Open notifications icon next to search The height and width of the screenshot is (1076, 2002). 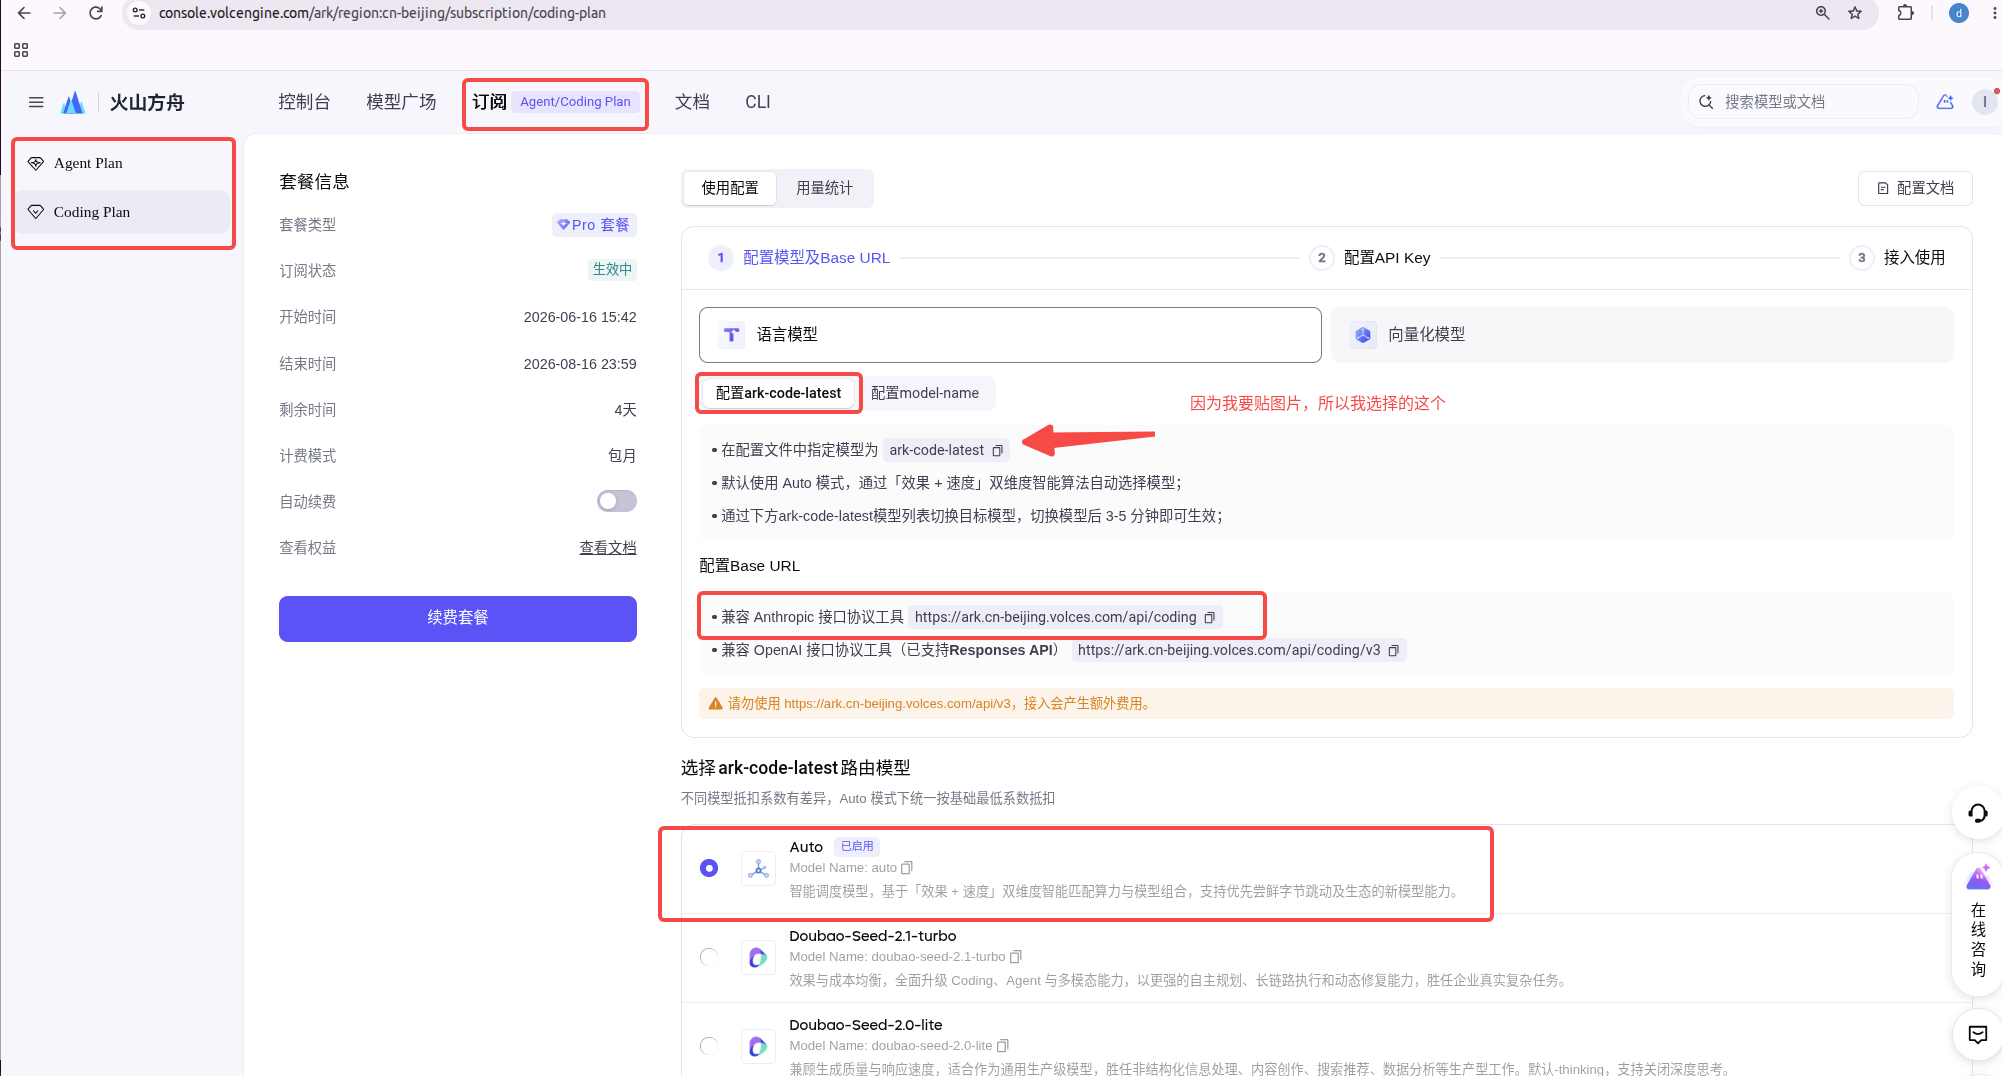click(1945, 102)
